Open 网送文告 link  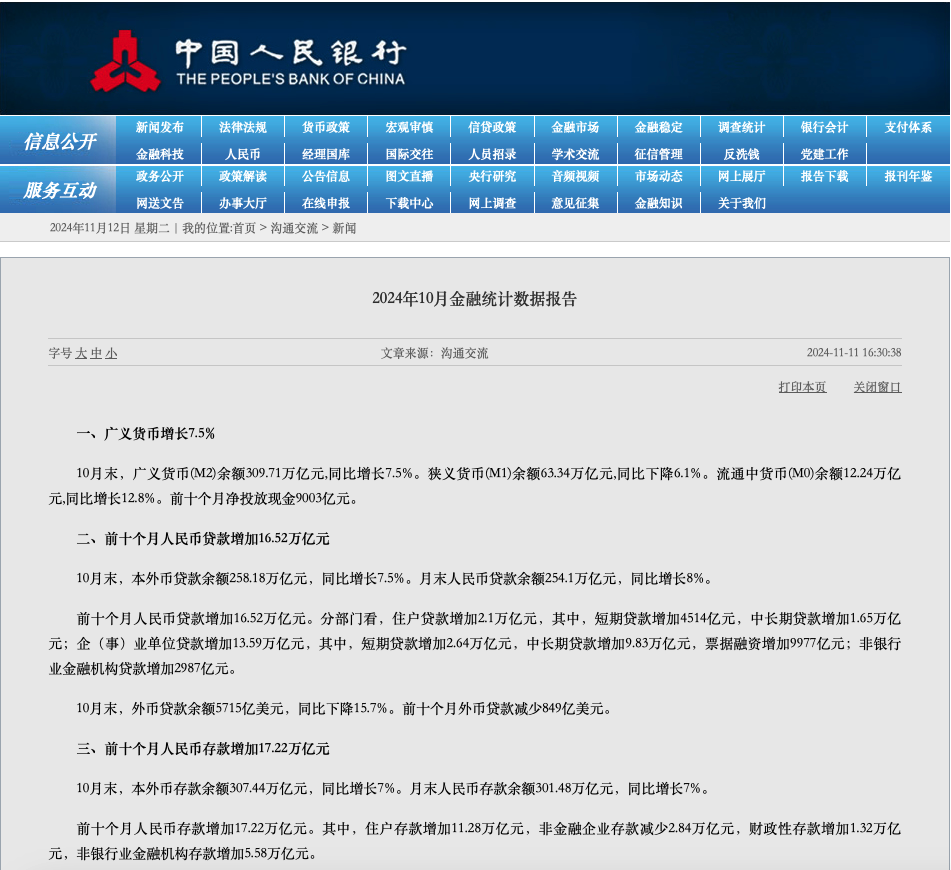pyautogui.click(x=160, y=203)
